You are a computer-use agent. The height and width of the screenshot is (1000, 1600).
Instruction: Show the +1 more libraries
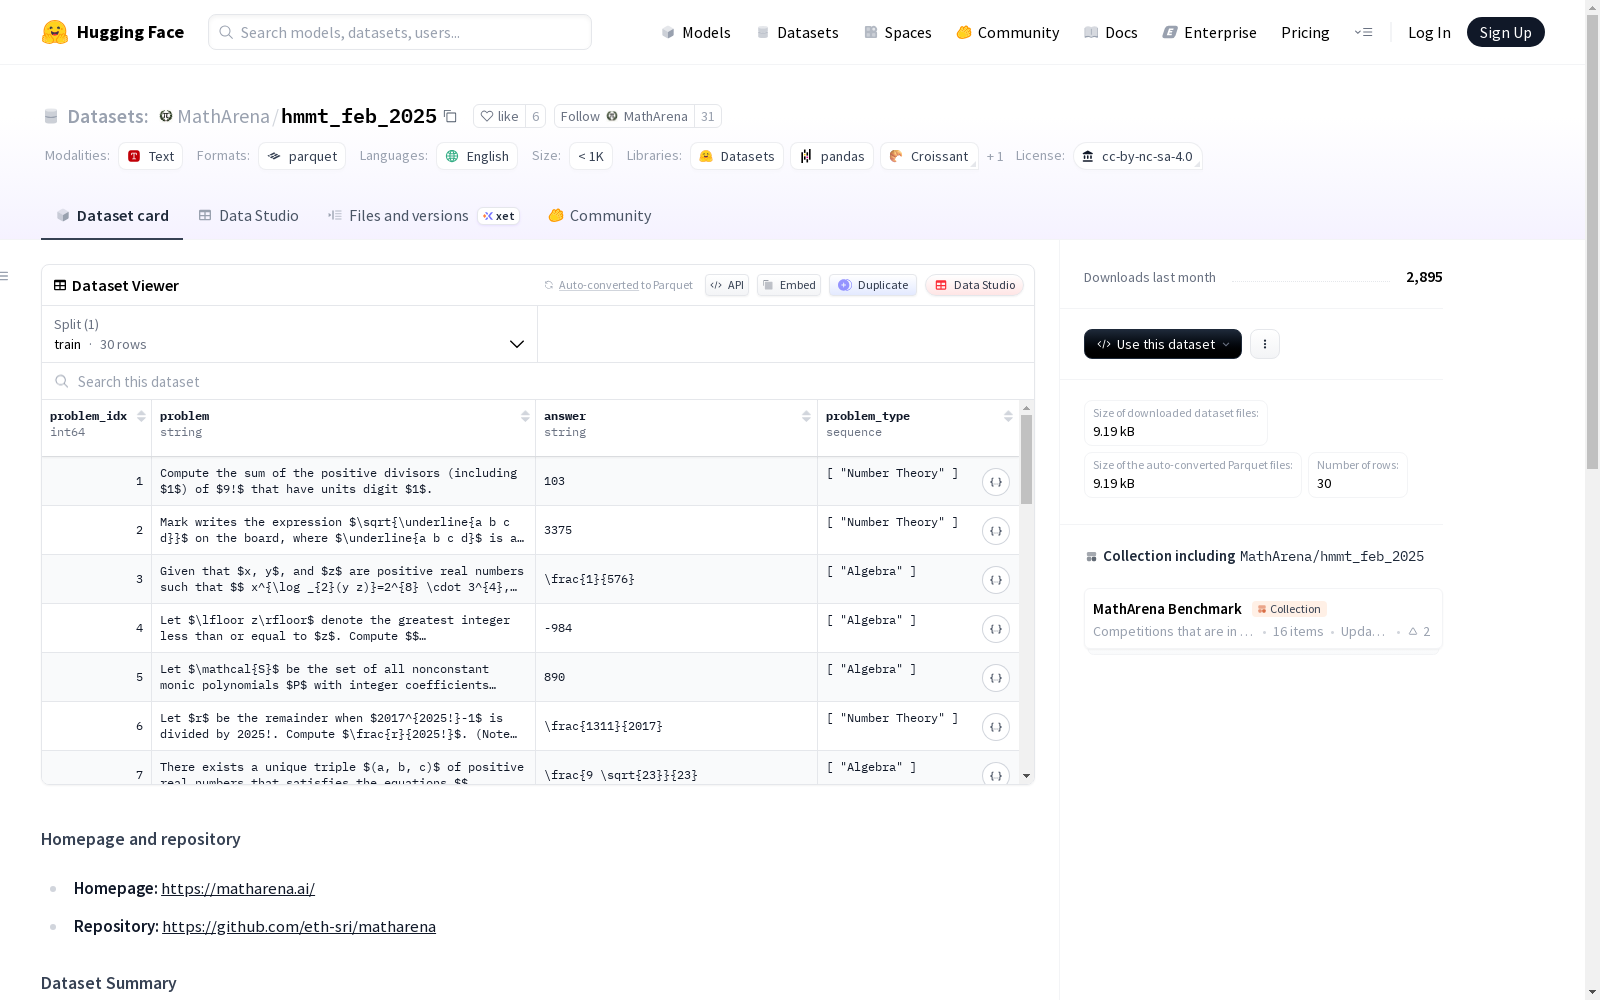[995, 156]
